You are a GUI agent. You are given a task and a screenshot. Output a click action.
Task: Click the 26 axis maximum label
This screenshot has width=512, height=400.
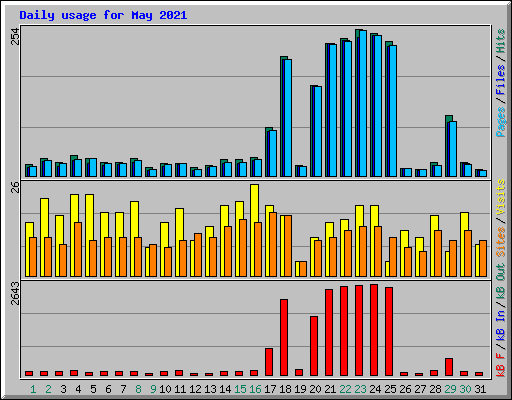point(16,187)
